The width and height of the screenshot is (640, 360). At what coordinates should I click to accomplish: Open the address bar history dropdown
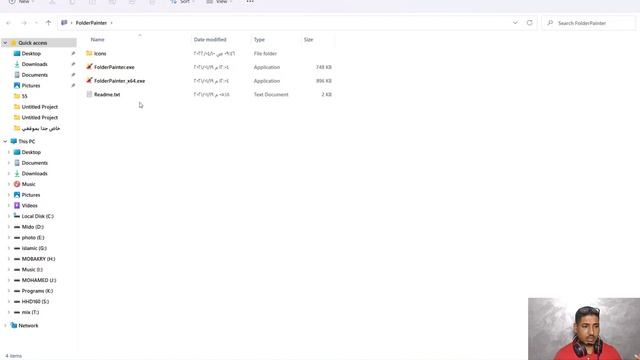pos(515,23)
